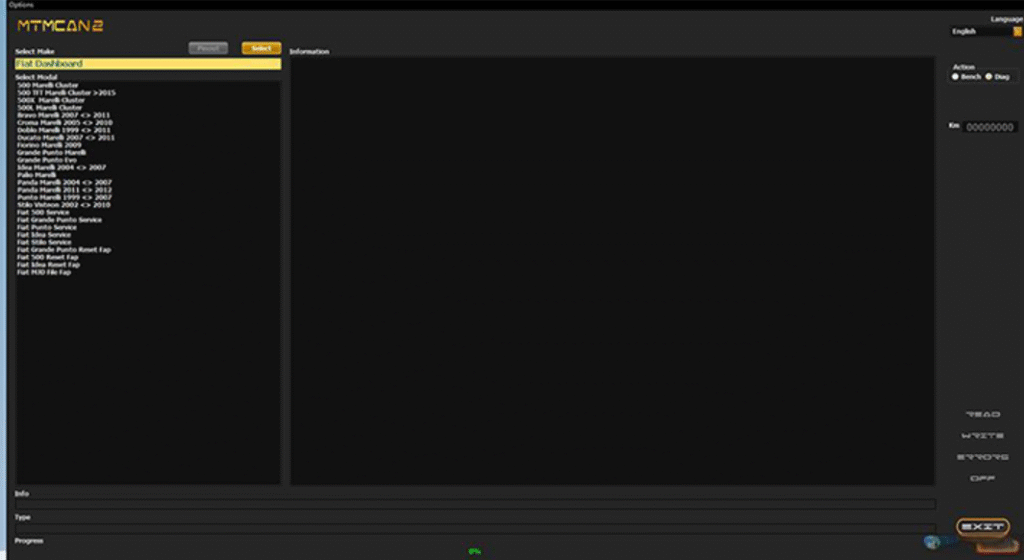Select model "Idea Marelli 2004 <> 2007"
This screenshot has width=1024, height=560.
61,168
